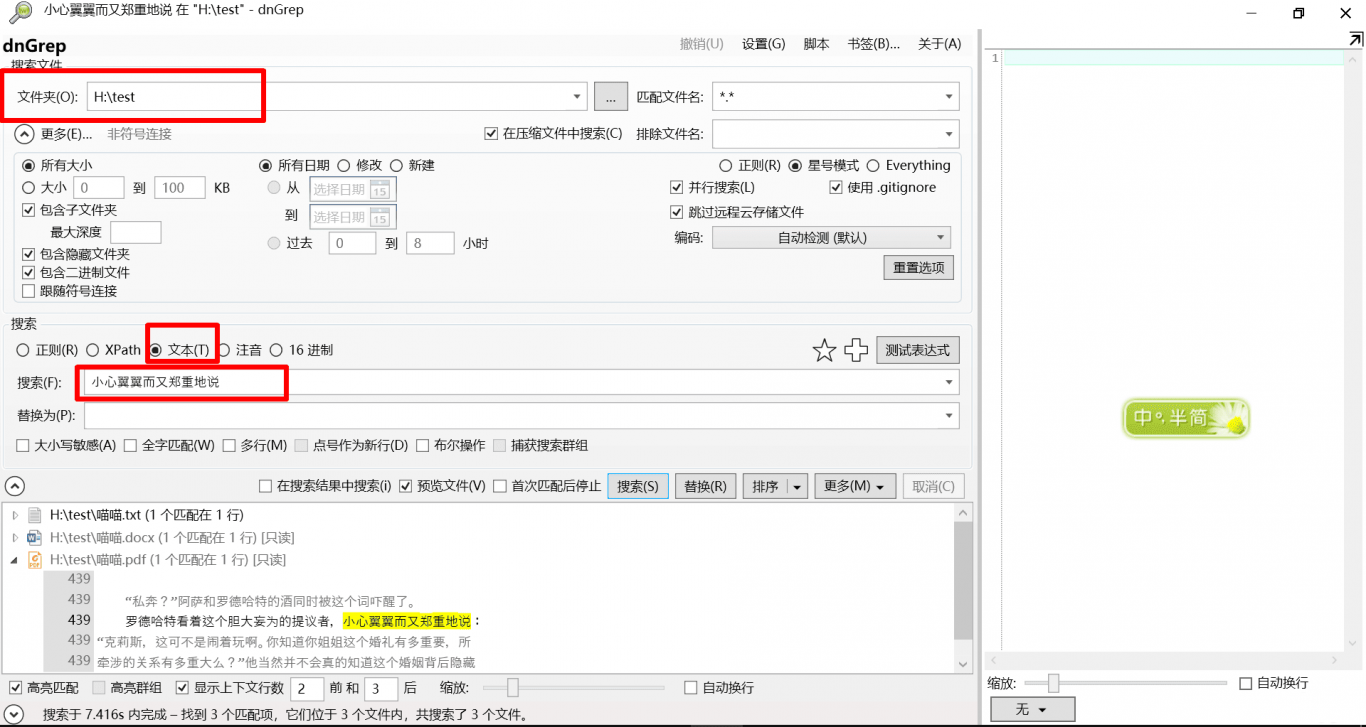Open the 匹配文件名 dropdown list

click(x=948, y=97)
